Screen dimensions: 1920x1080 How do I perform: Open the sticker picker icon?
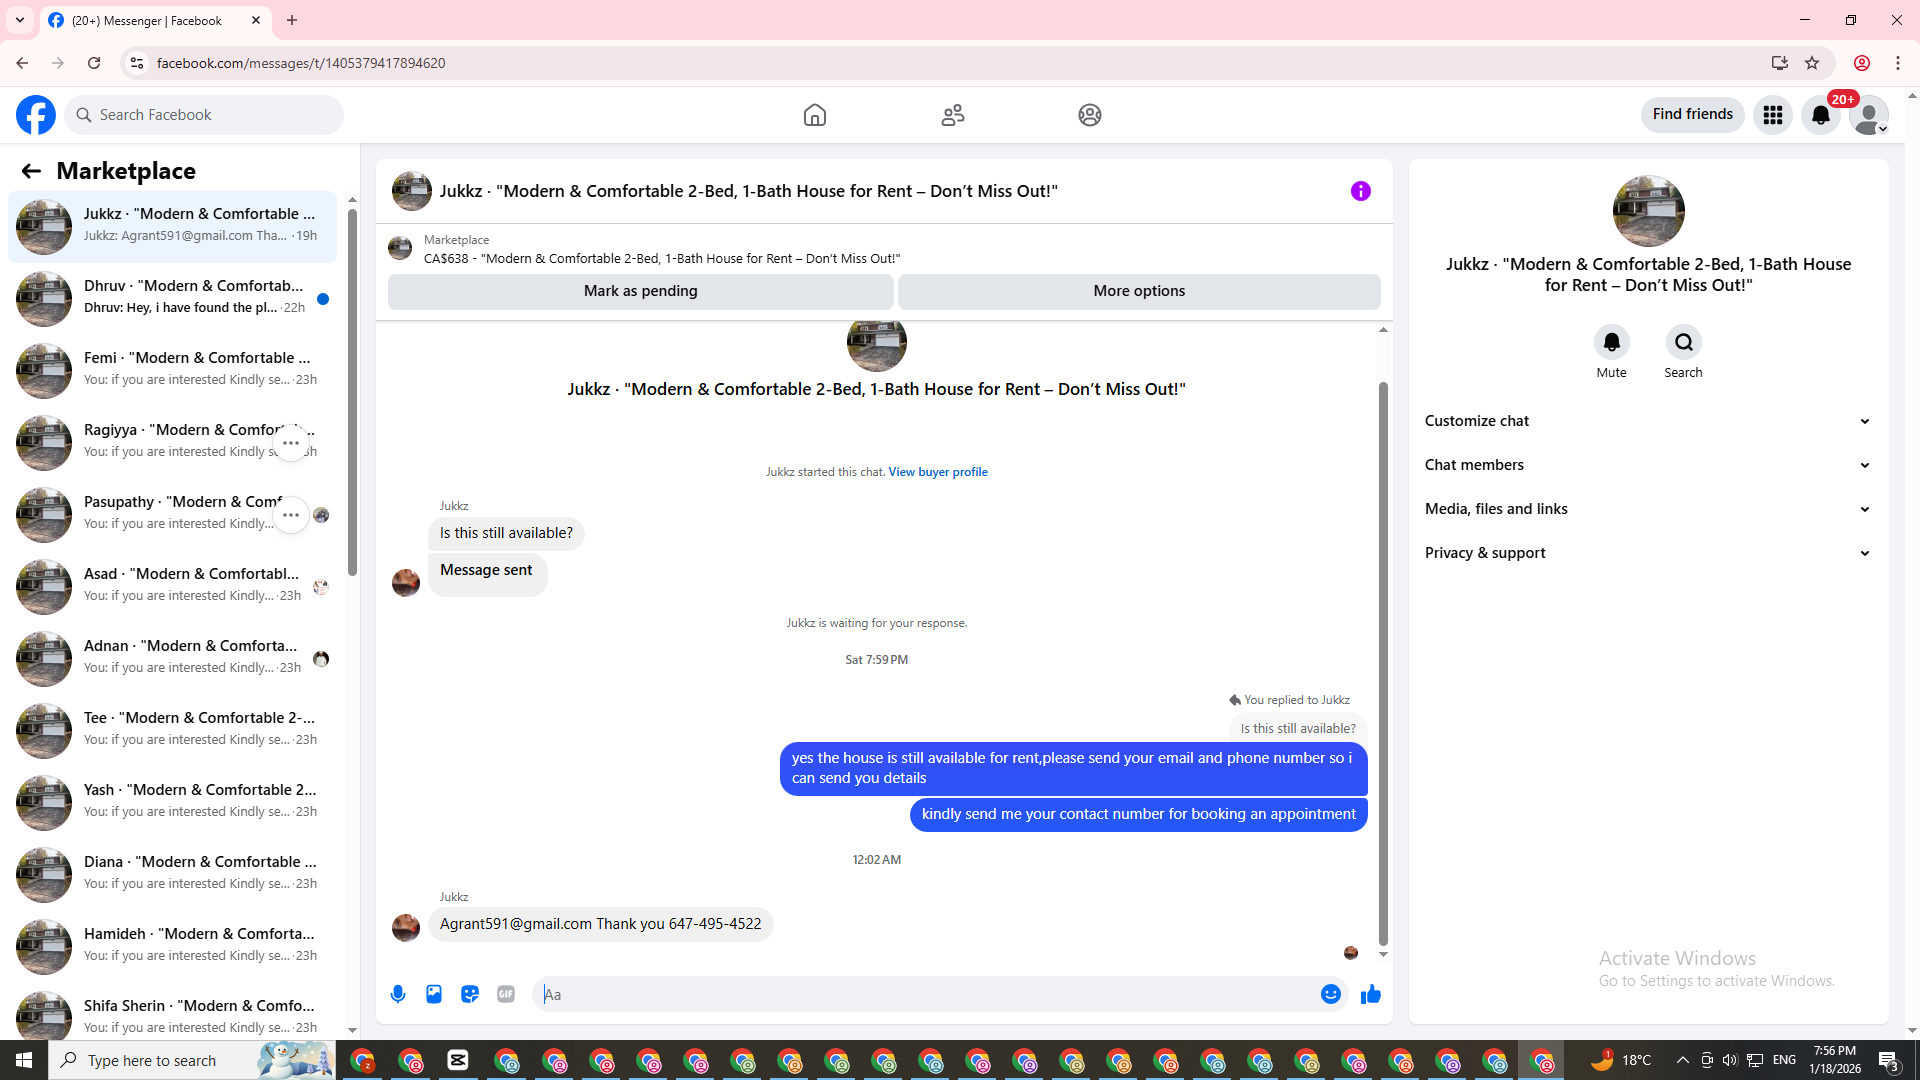(470, 994)
